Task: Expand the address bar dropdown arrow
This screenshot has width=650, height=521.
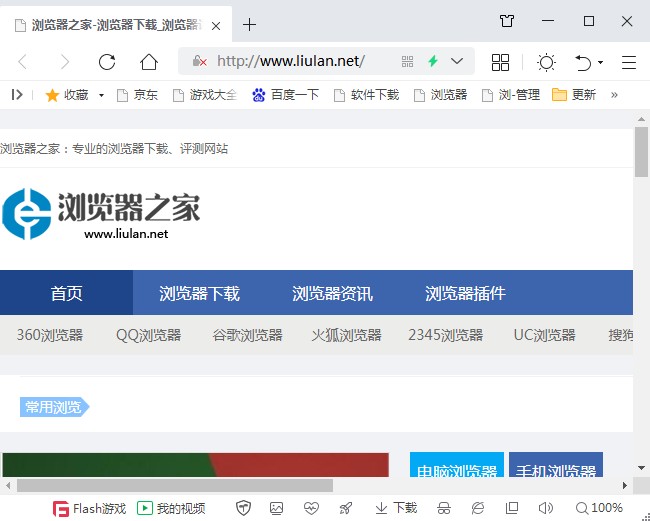Action: 457,61
